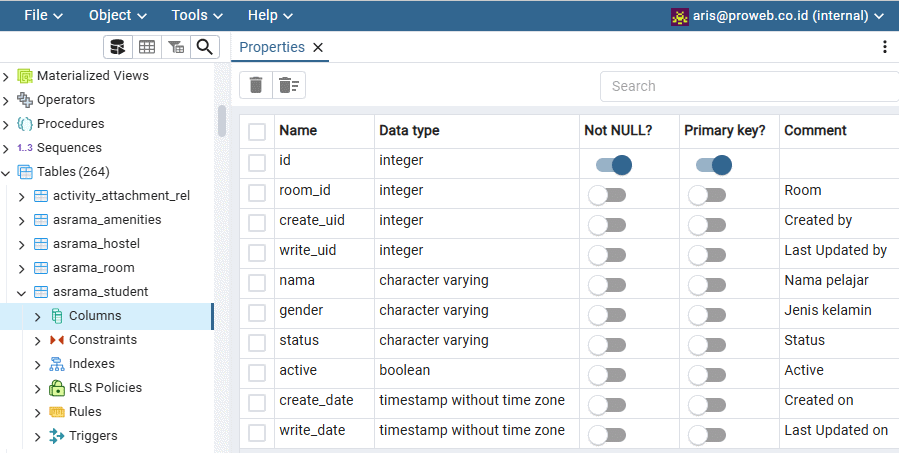Open the three-dot panel options menu
899x453 pixels.
tap(885, 47)
